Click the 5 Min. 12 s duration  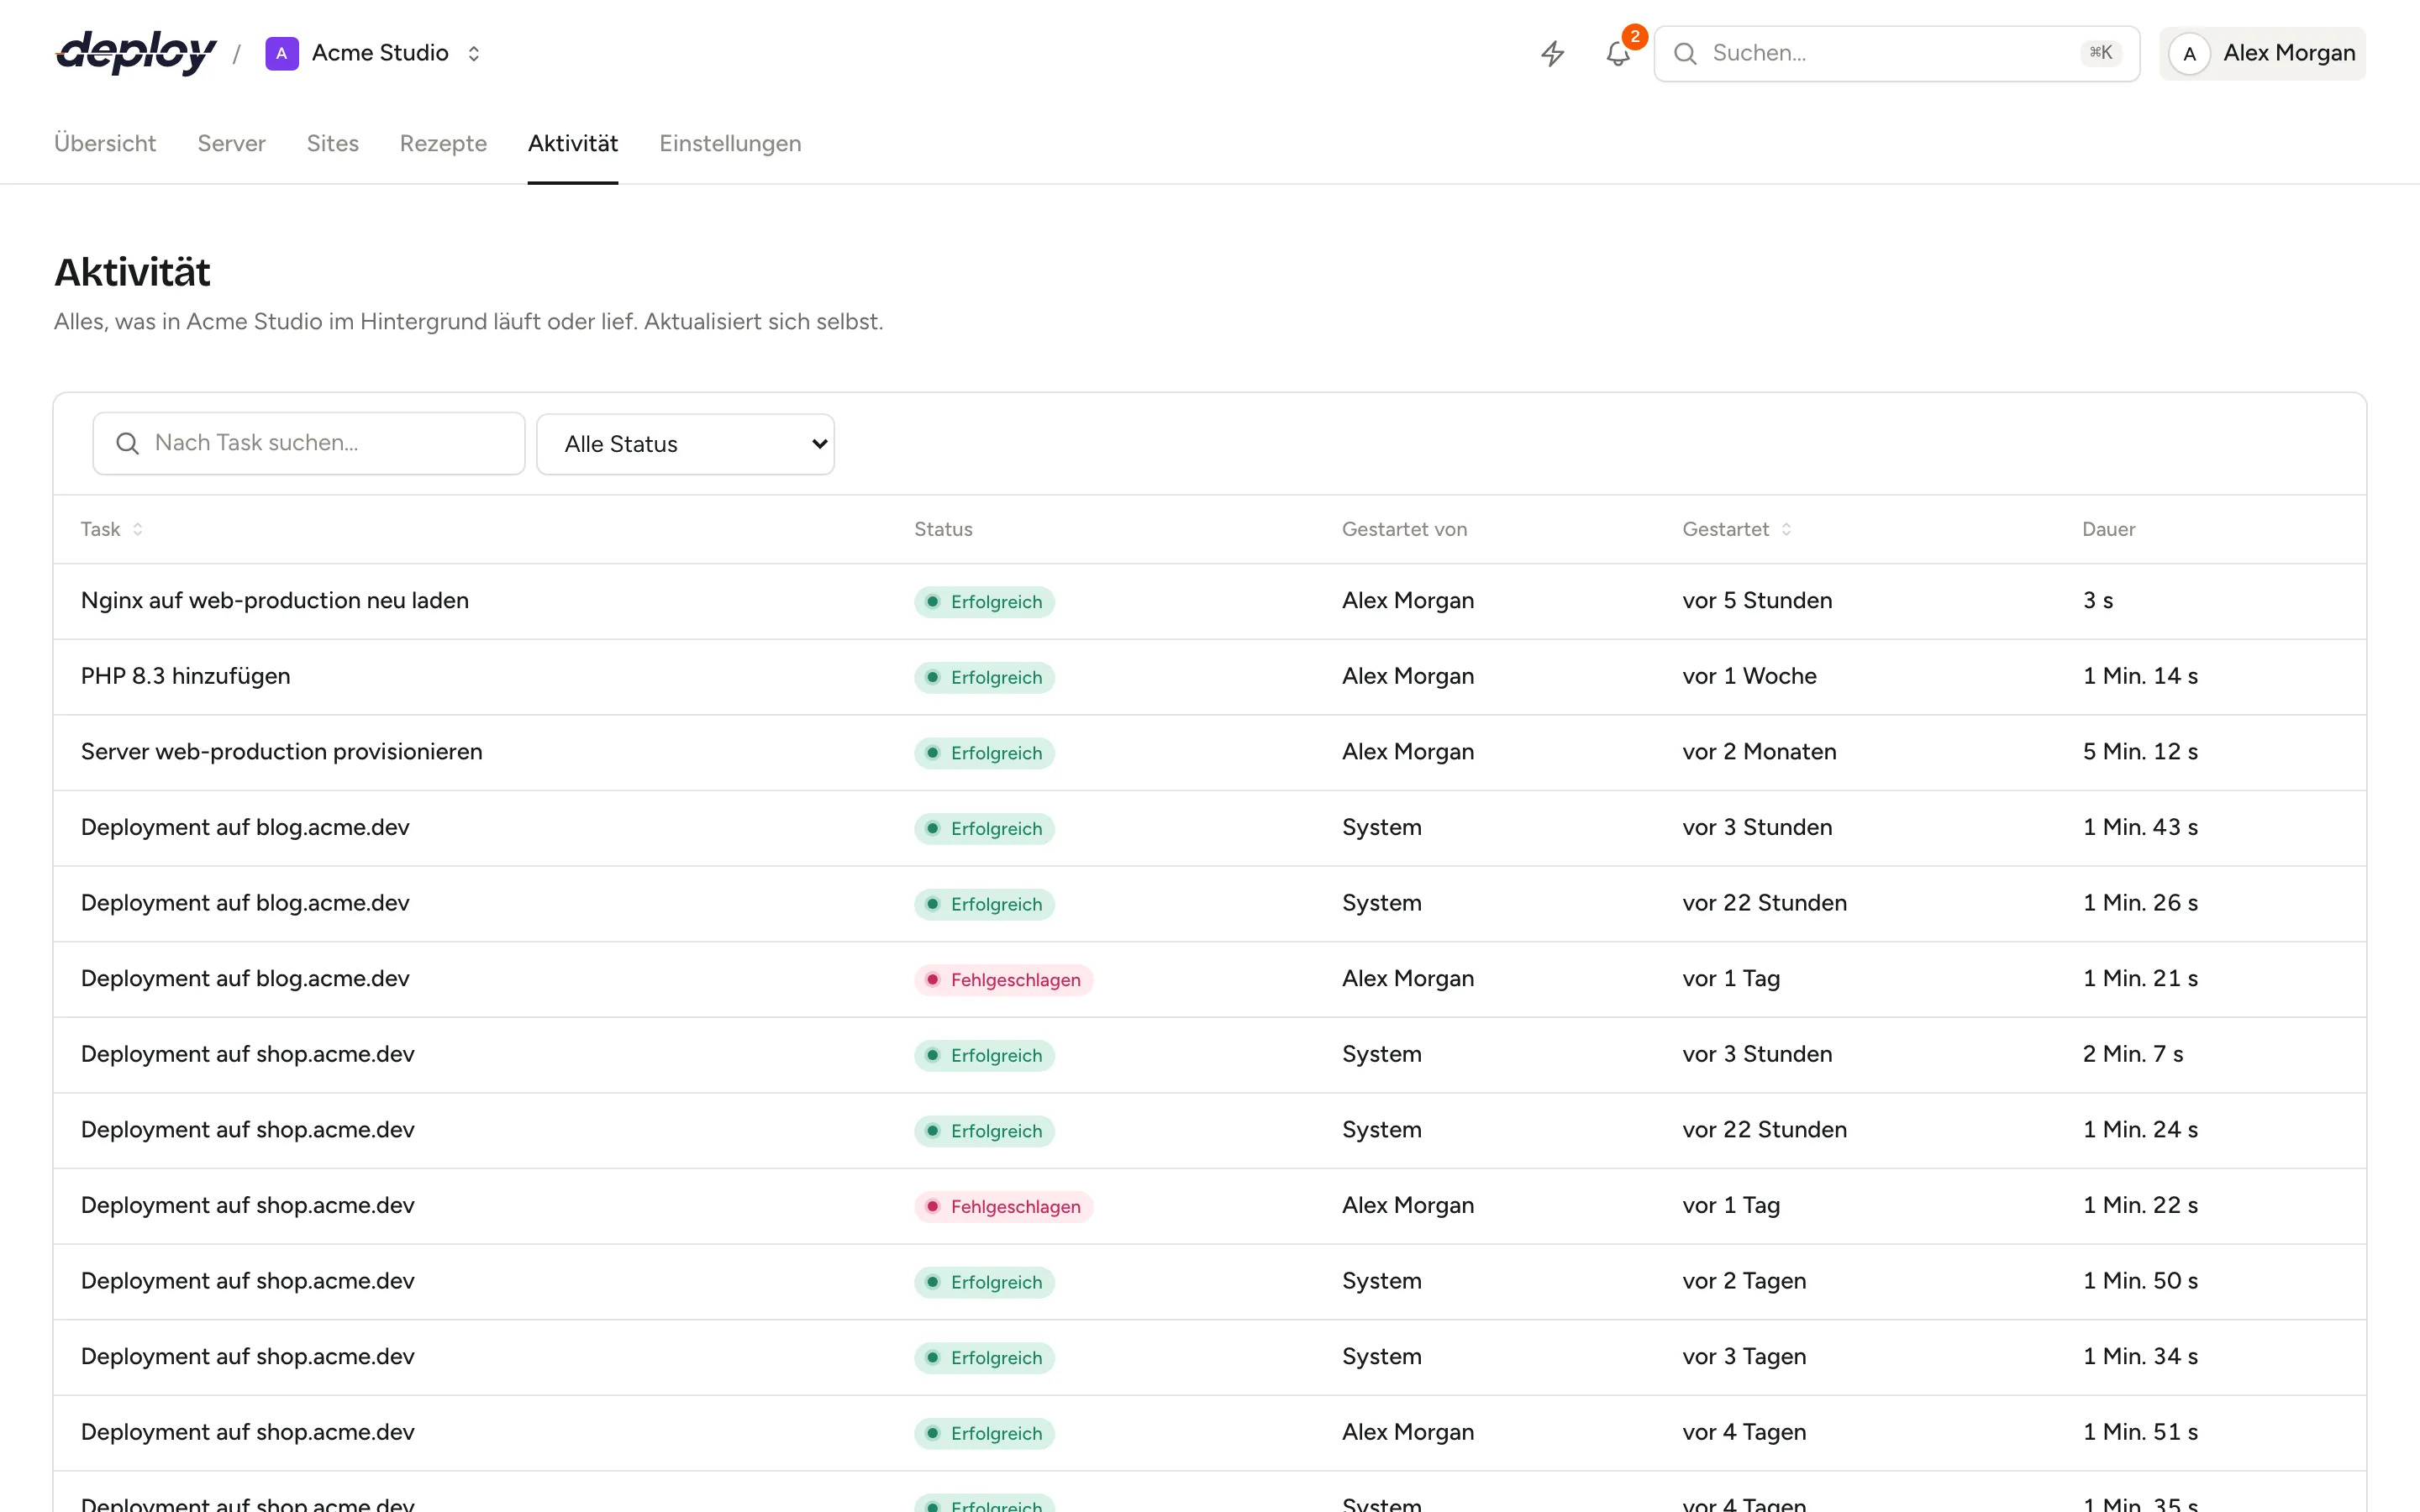coord(2140,751)
